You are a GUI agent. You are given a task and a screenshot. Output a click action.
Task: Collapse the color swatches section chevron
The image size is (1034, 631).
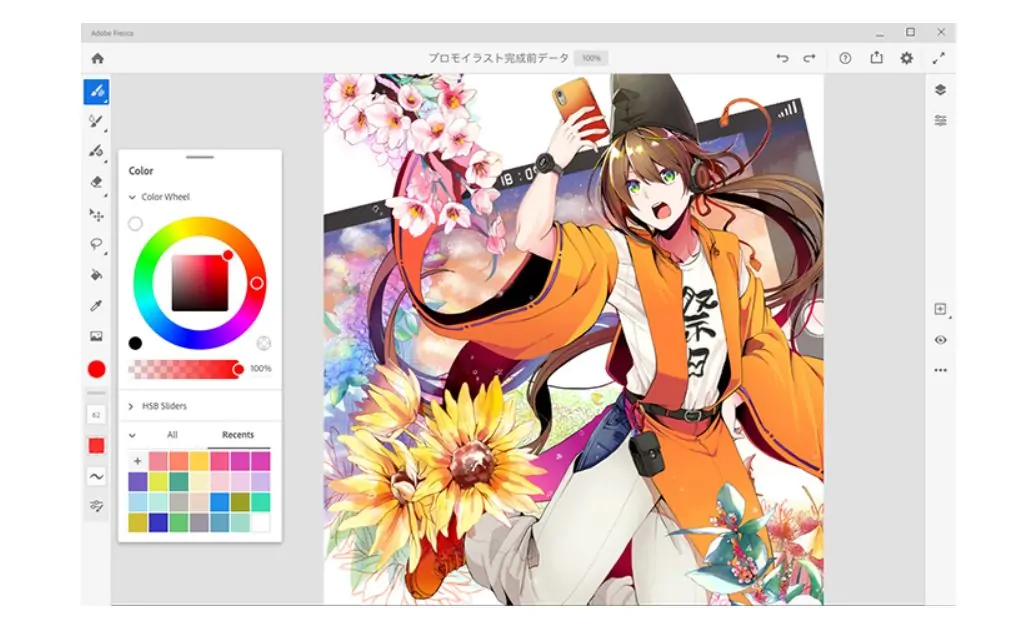[132, 435]
